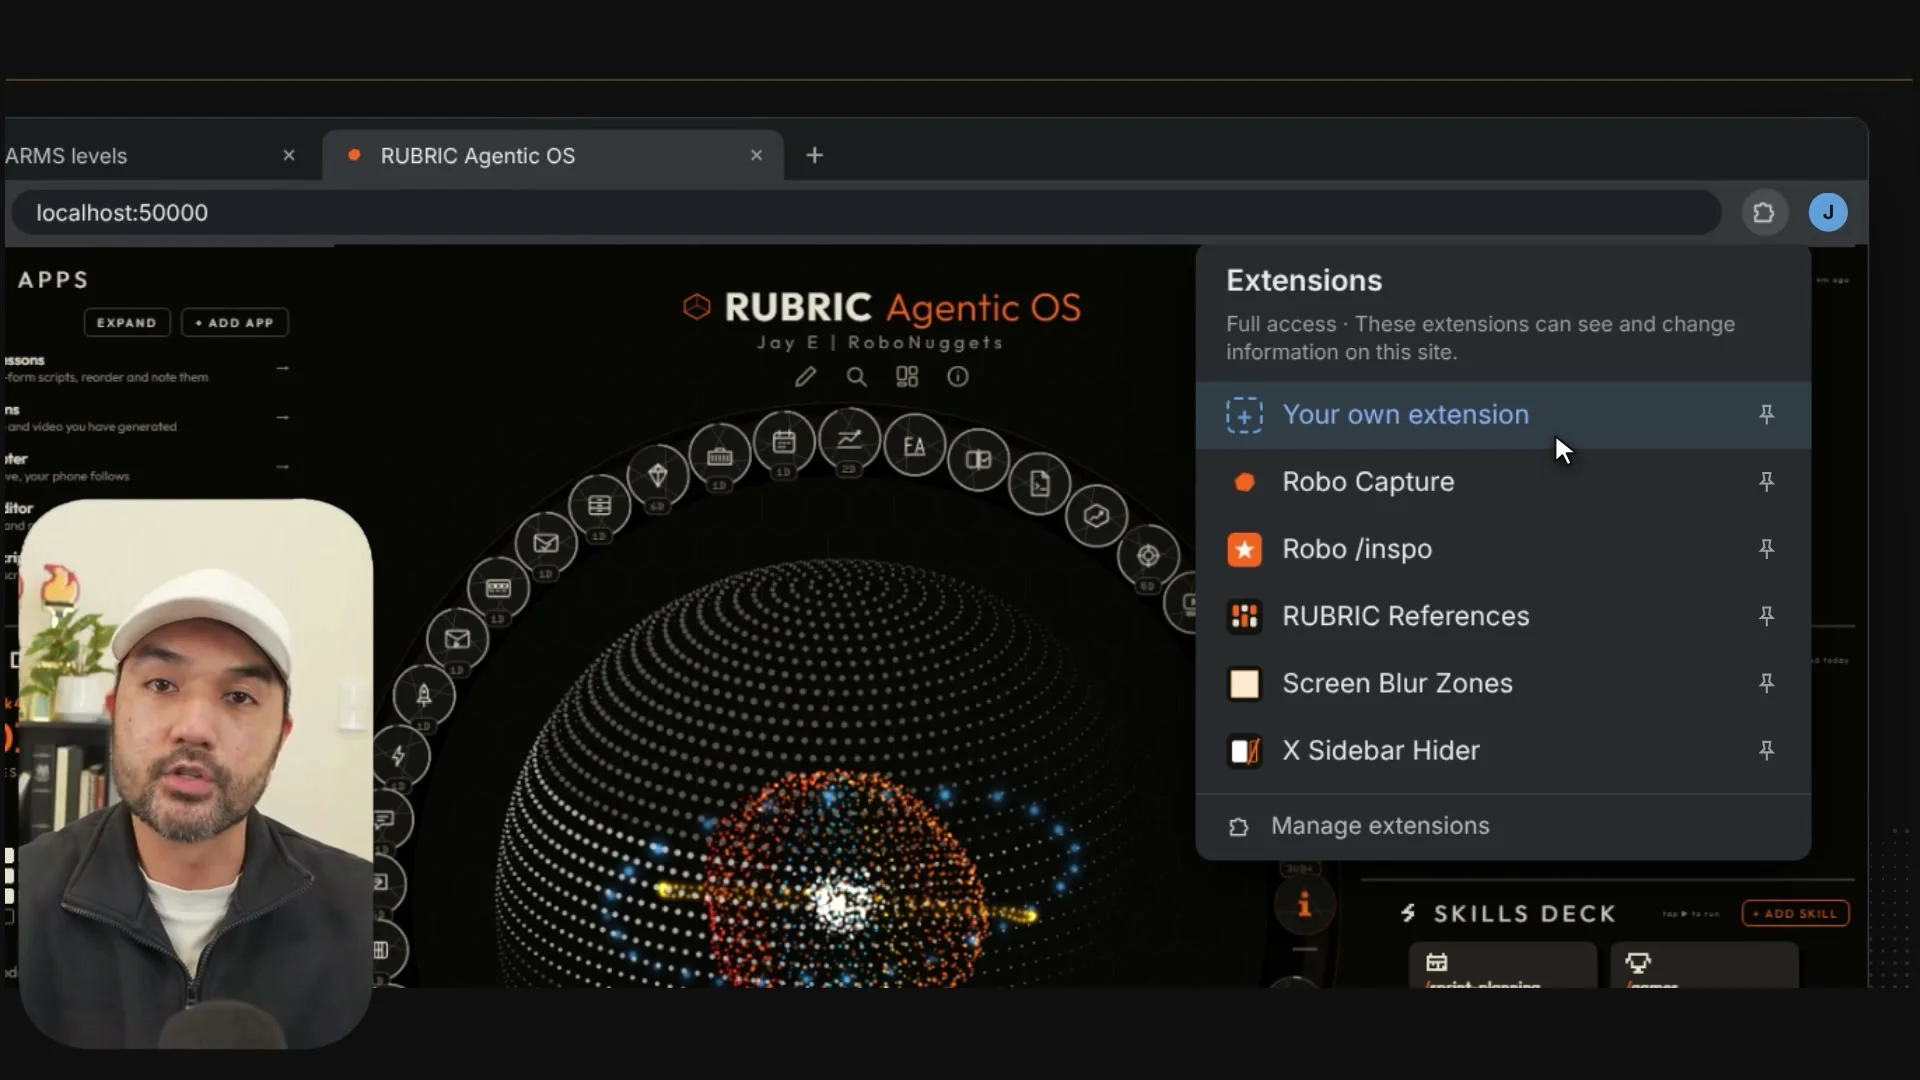This screenshot has height=1080, width=1920.
Task: Open the diamond gem app node
Action: [658, 476]
